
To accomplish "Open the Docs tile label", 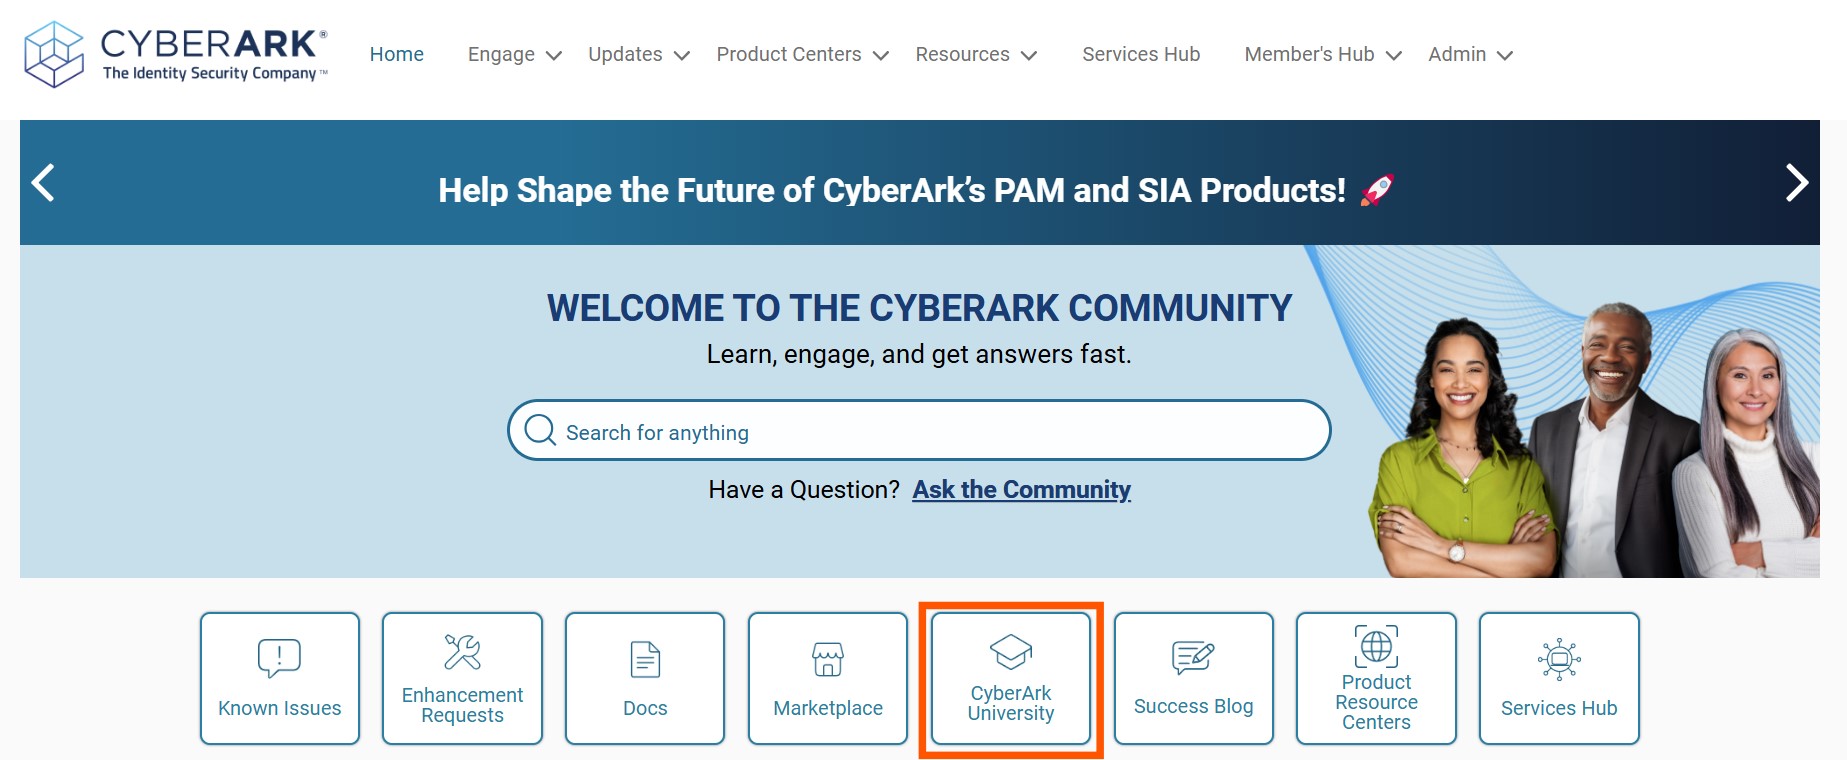I will pos(645,708).
